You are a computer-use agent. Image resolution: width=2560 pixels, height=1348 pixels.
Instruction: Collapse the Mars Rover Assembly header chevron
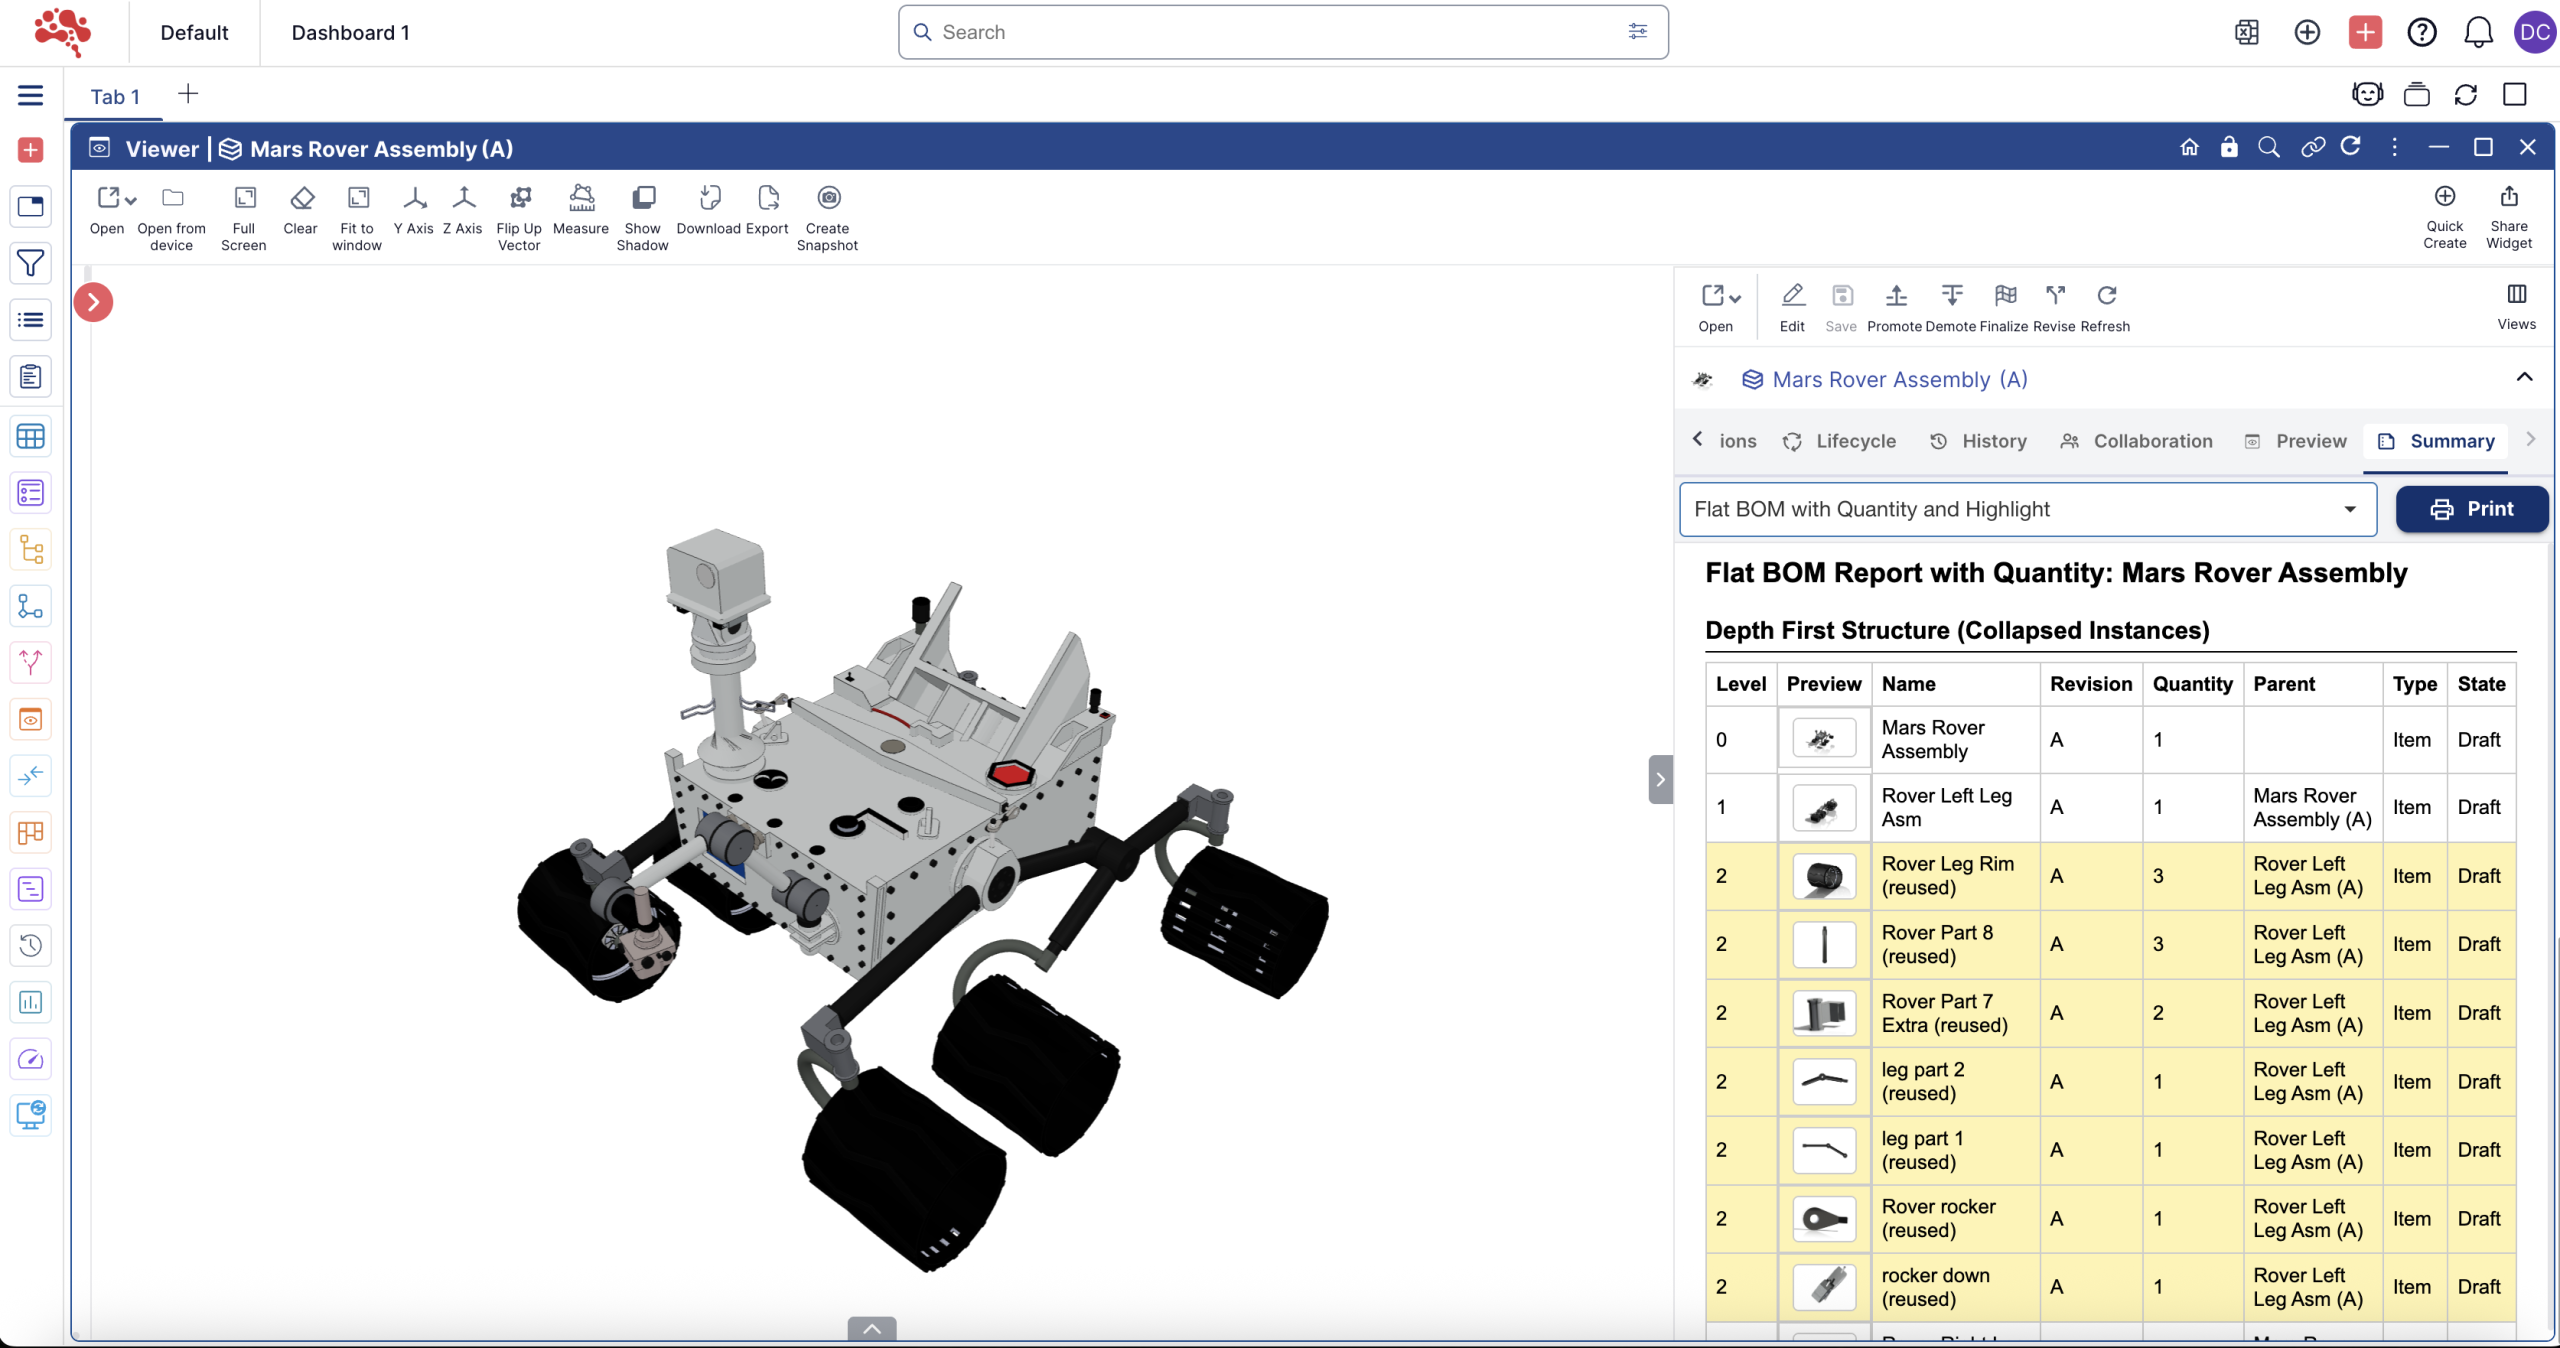(2524, 377)
